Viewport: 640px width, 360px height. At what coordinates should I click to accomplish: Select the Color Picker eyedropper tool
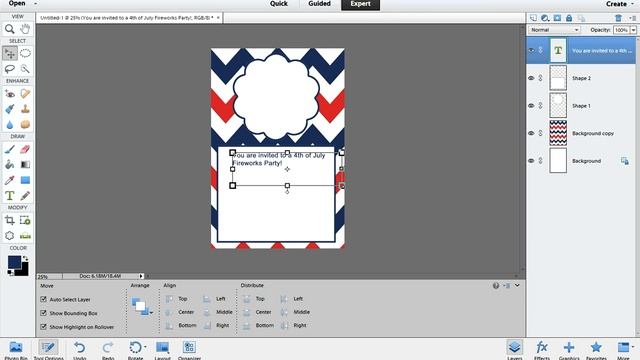(x=10, y=180)
